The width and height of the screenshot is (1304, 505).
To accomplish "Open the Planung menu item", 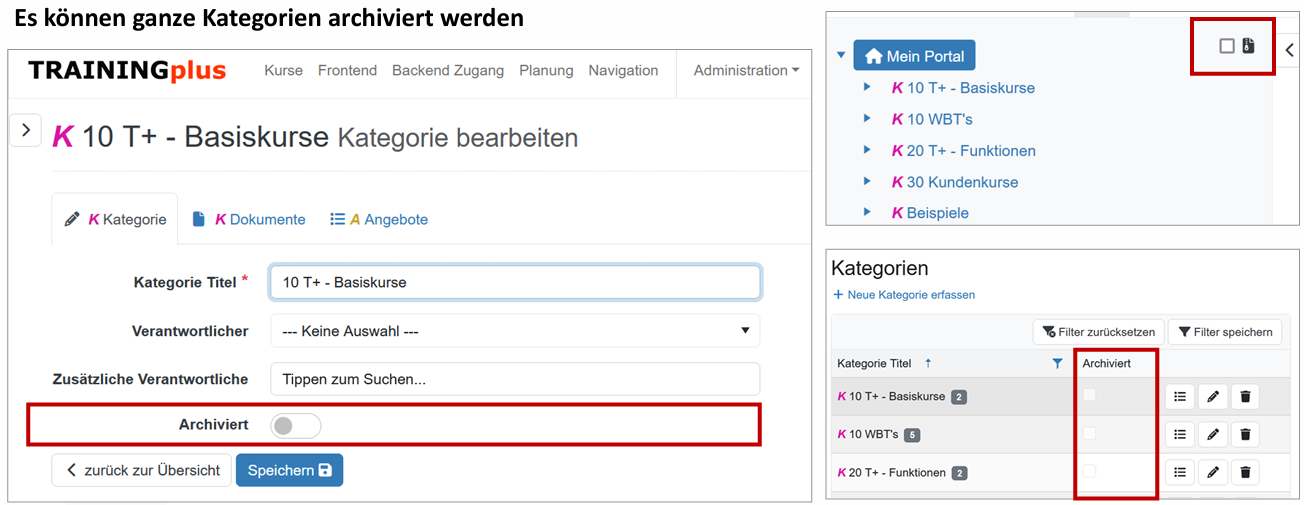I will [x=546, y=71].
